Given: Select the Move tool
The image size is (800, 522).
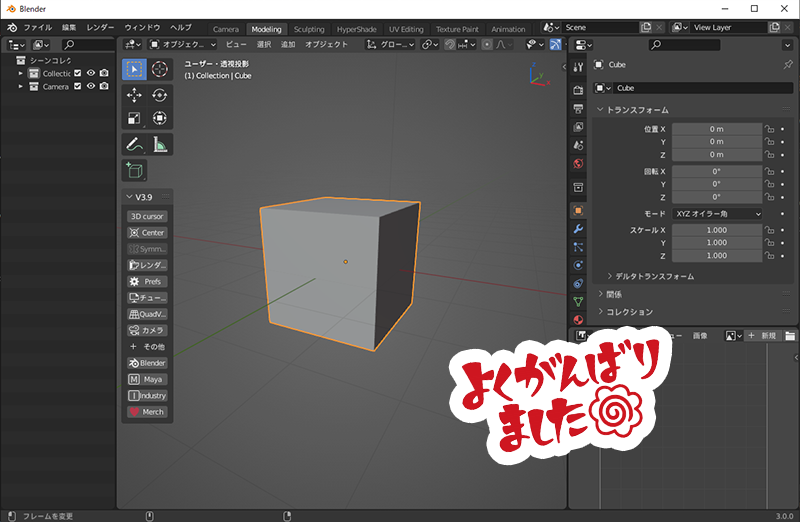Looking at the screenshot, I should 134,94.
